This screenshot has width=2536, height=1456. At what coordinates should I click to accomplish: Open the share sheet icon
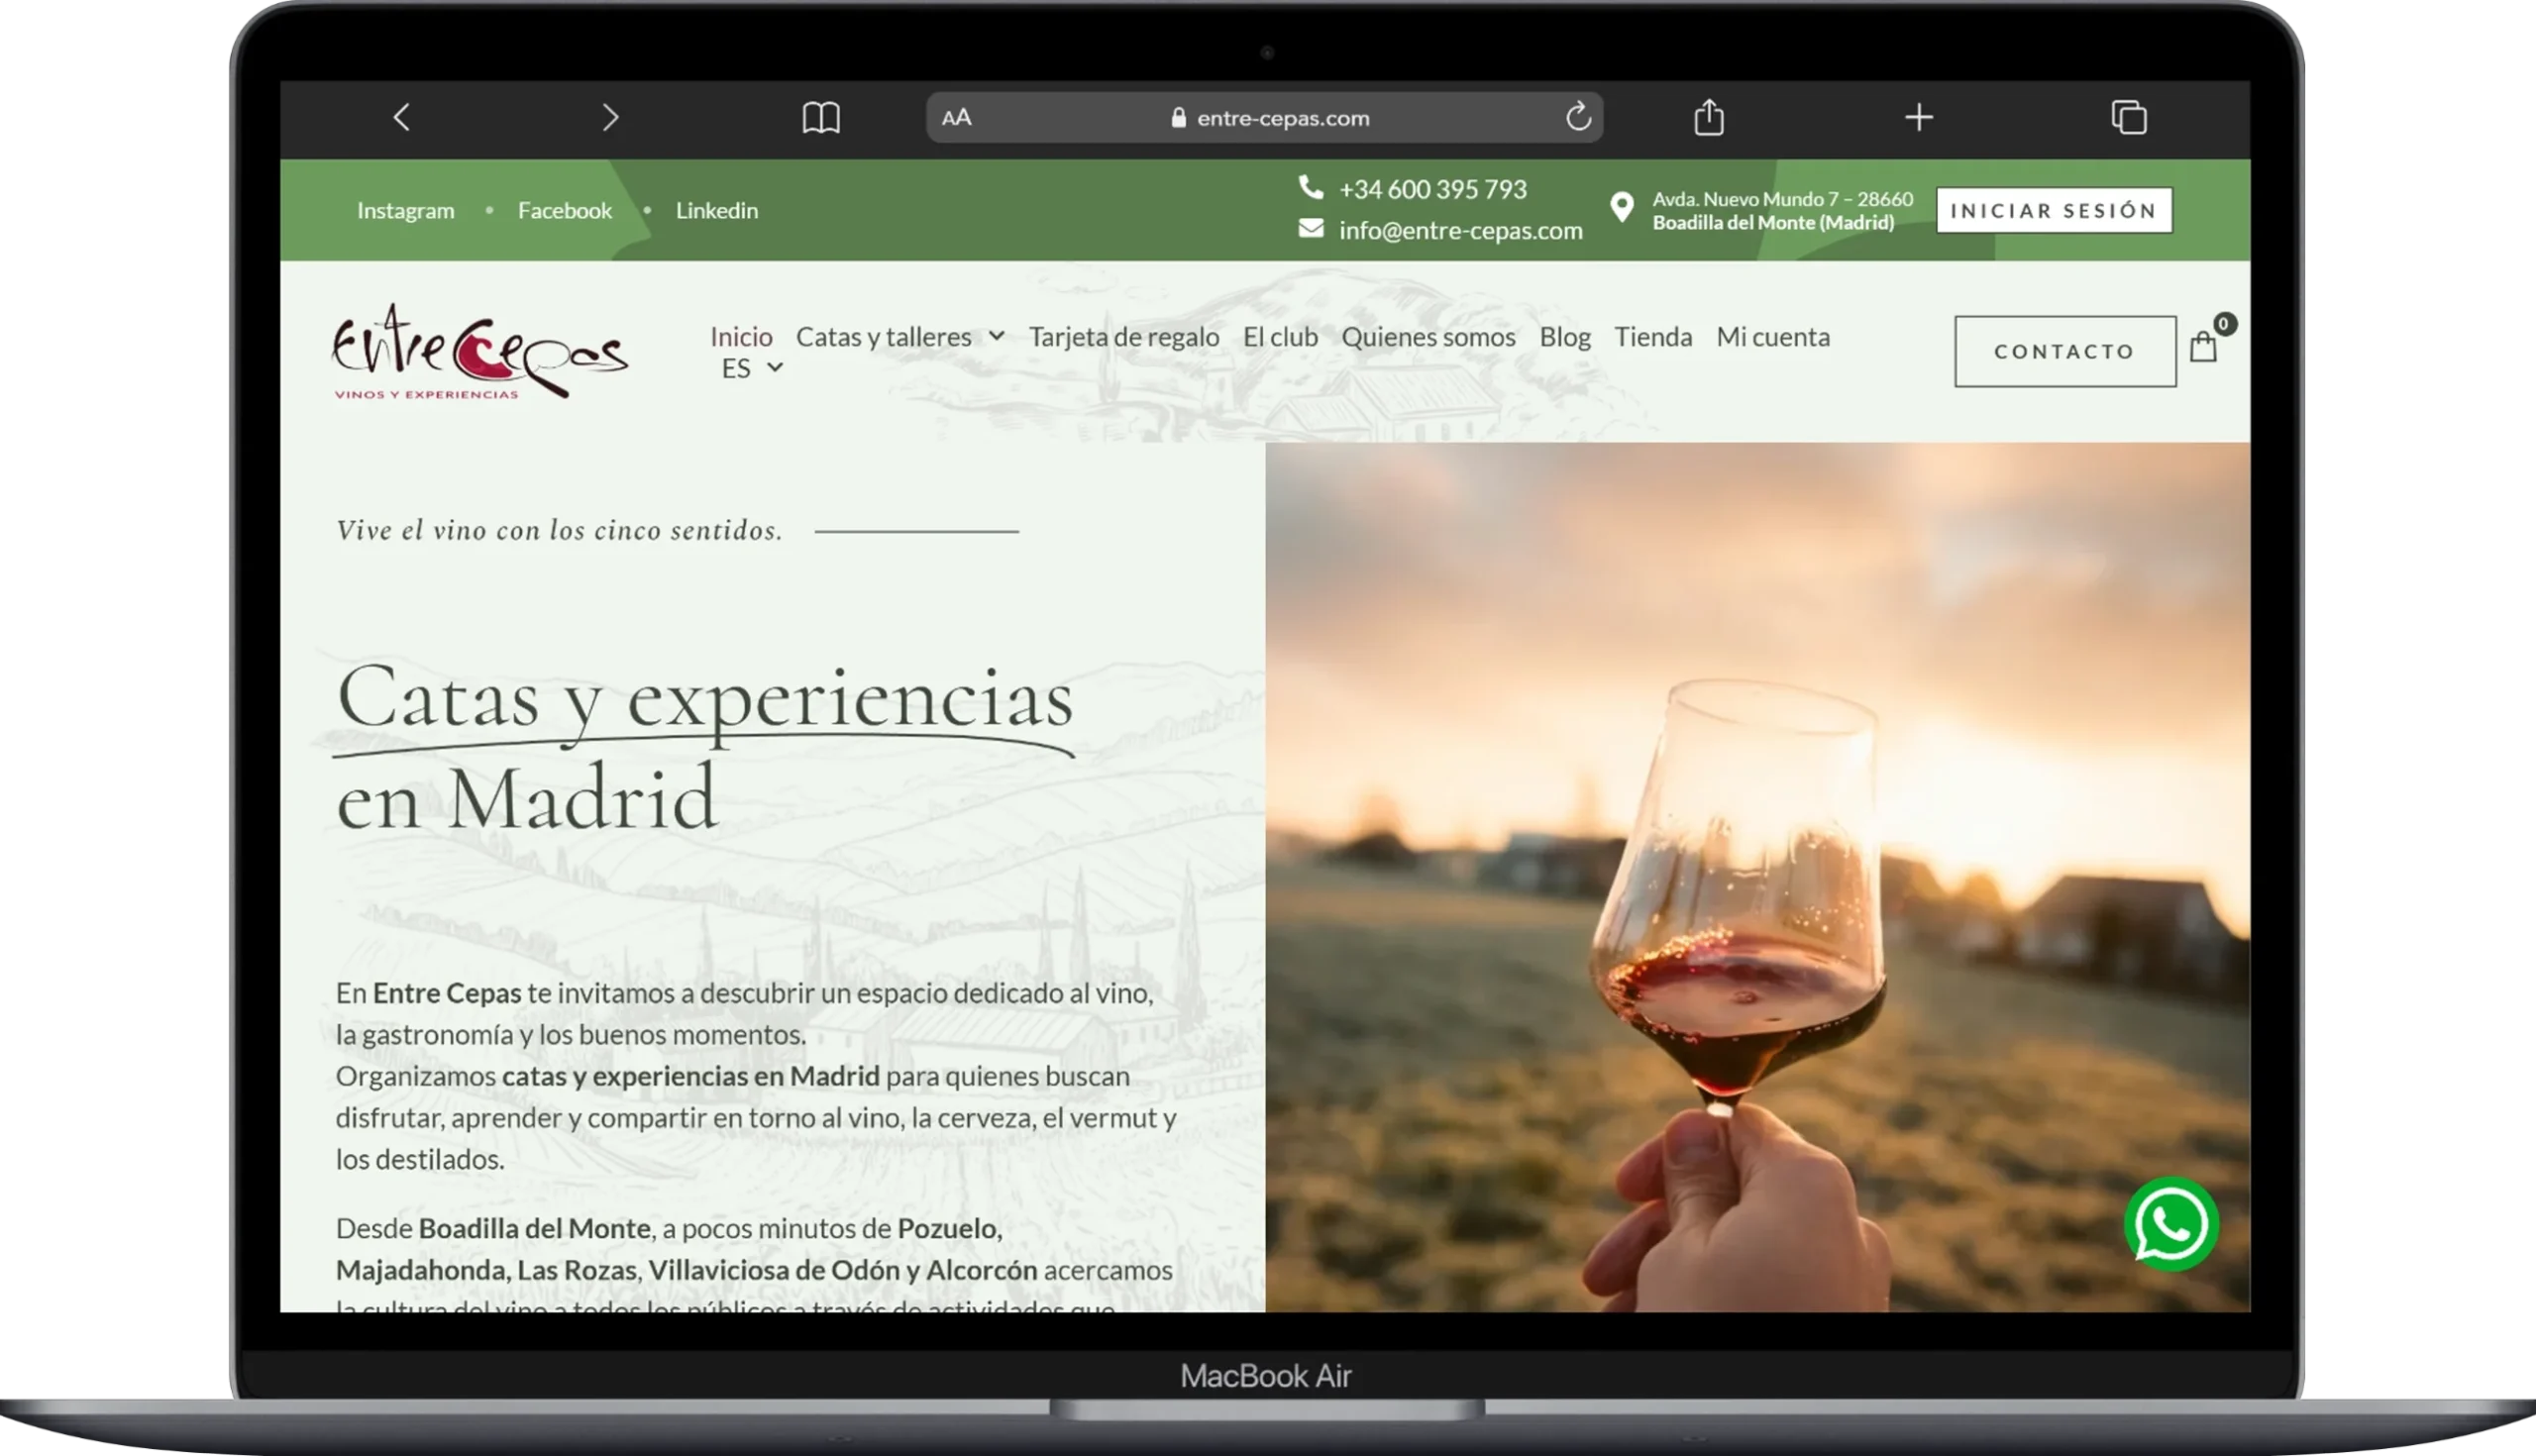tap(1709, 118)
